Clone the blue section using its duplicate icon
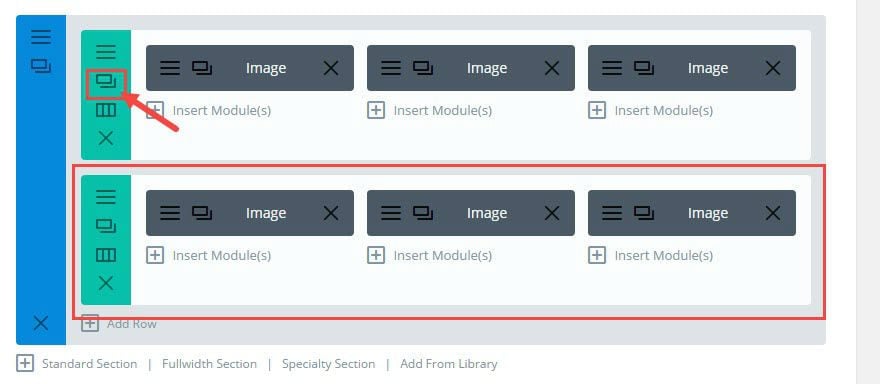The width and height of the screenshot is (880, 384). point(41,67)
